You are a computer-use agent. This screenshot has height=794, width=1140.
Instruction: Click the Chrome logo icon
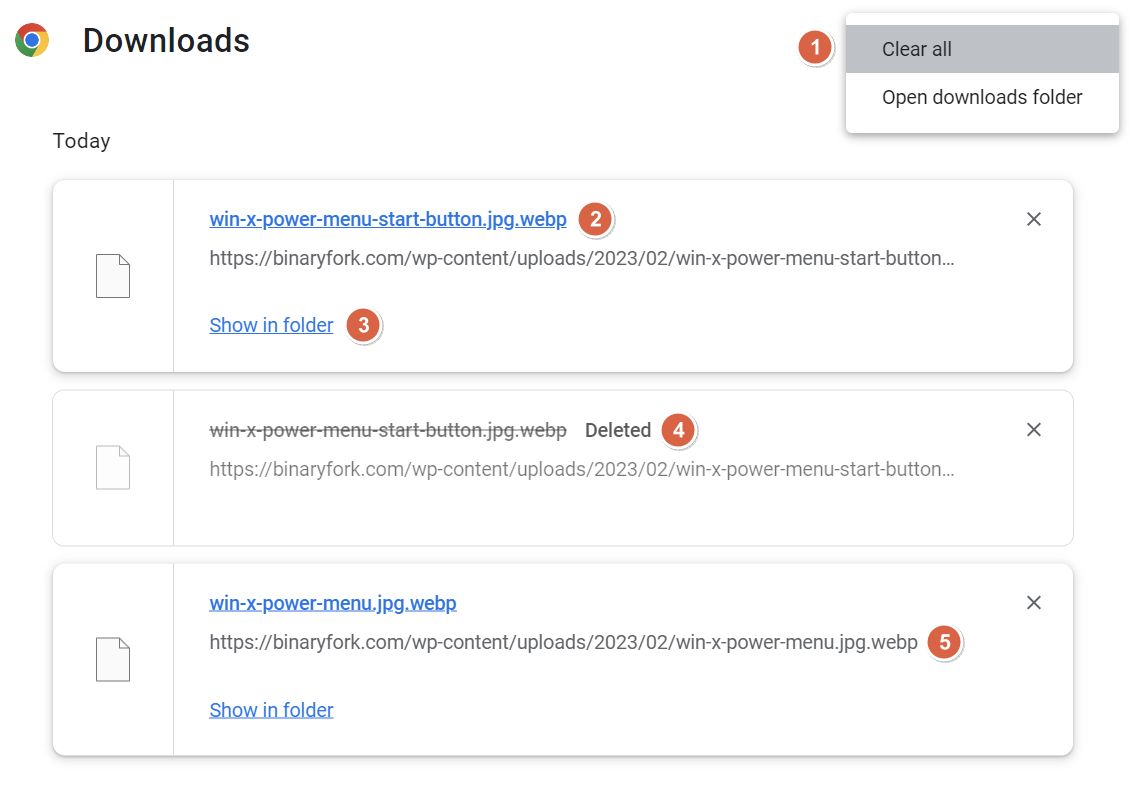click(31, 40)
